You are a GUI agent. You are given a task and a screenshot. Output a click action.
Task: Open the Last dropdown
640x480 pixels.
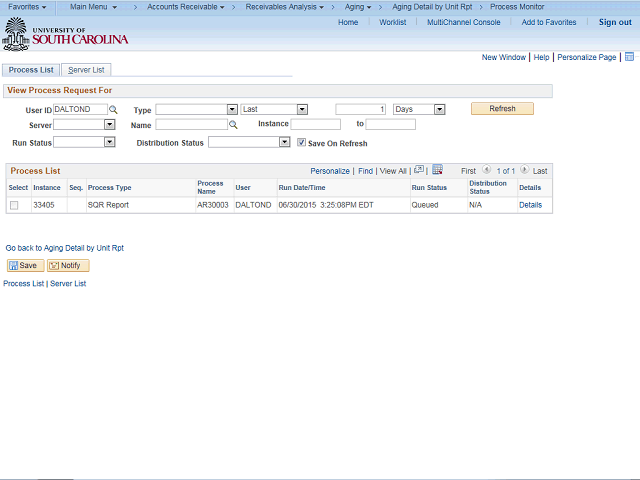pyautogui.click(x=302, y=109)
